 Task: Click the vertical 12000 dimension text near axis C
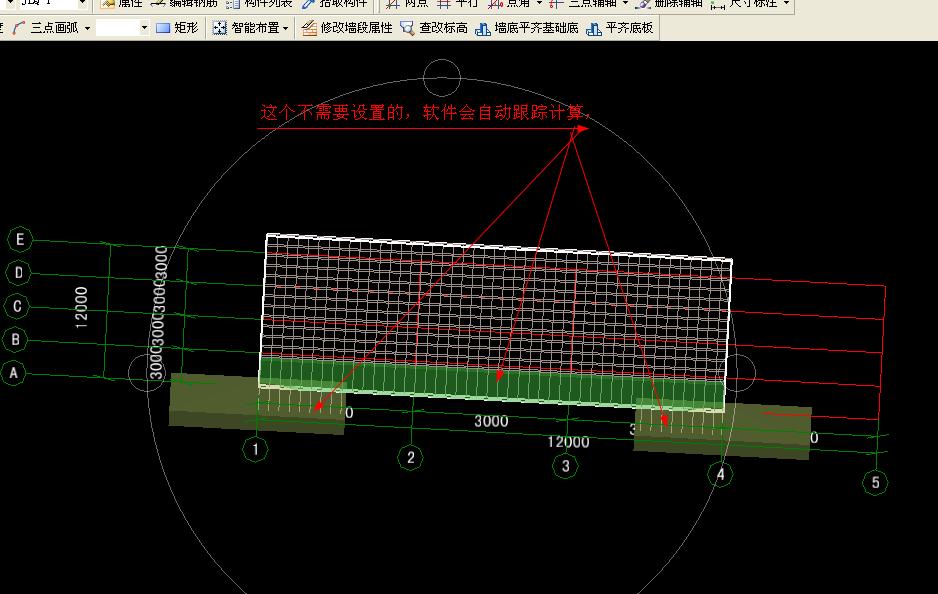coord(81,307)
